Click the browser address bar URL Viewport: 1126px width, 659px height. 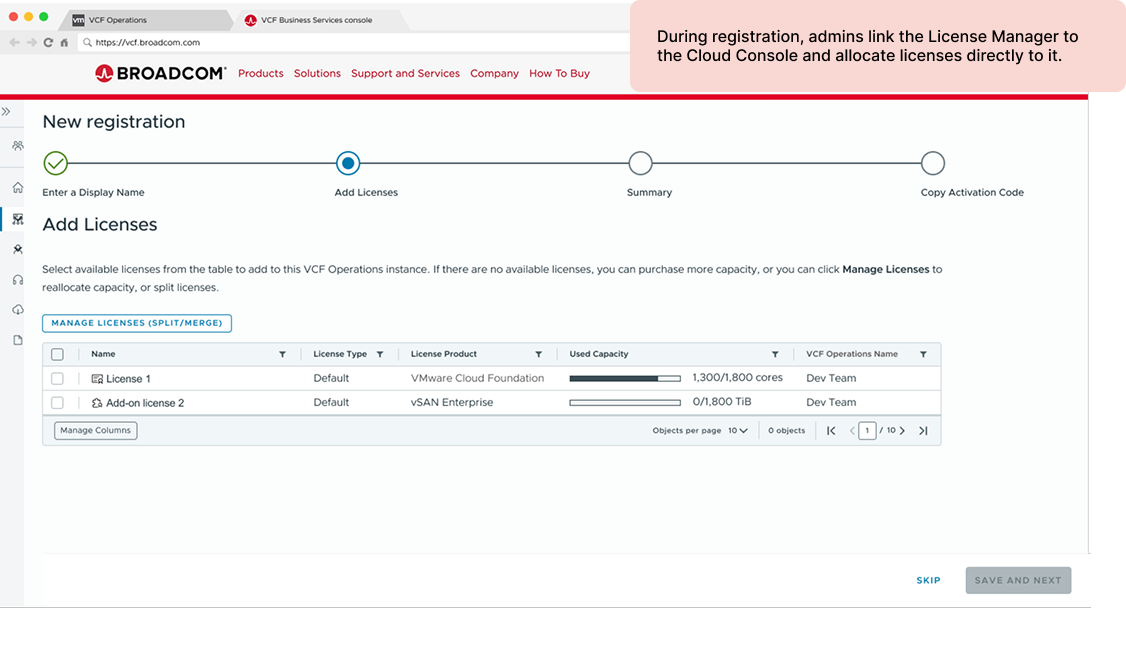click(148, 42)
